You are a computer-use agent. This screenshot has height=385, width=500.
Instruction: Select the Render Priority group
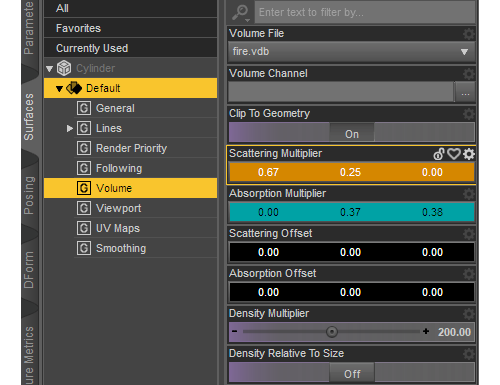pyautogui.click(x=131, y=148)
